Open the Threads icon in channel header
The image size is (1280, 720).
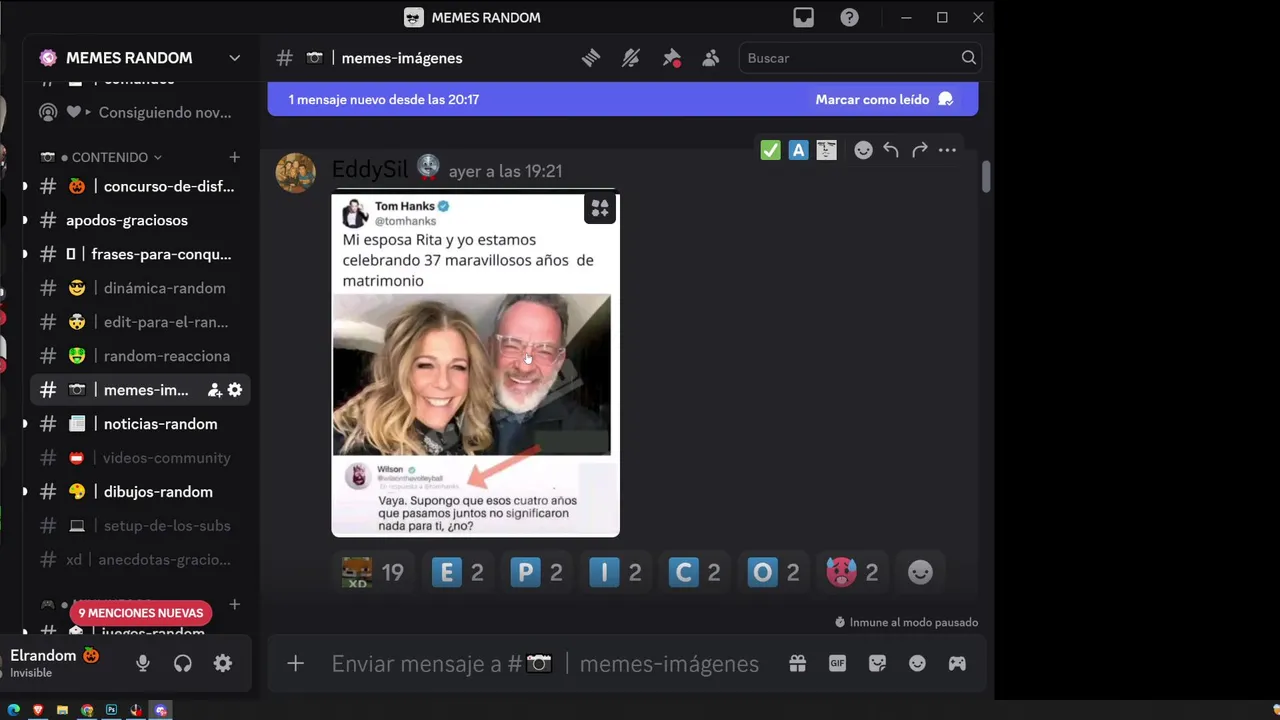pyautogui.click(x=591, y=58)
